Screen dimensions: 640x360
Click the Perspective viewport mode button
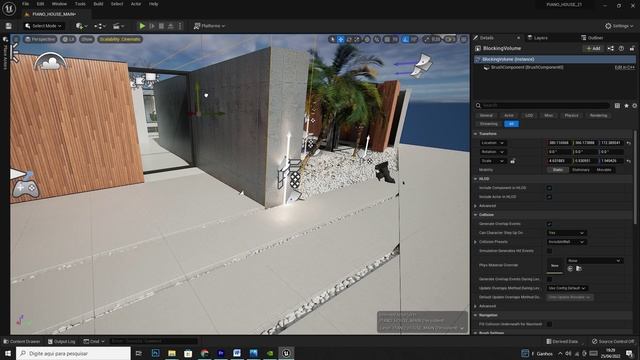coord(40,39)
